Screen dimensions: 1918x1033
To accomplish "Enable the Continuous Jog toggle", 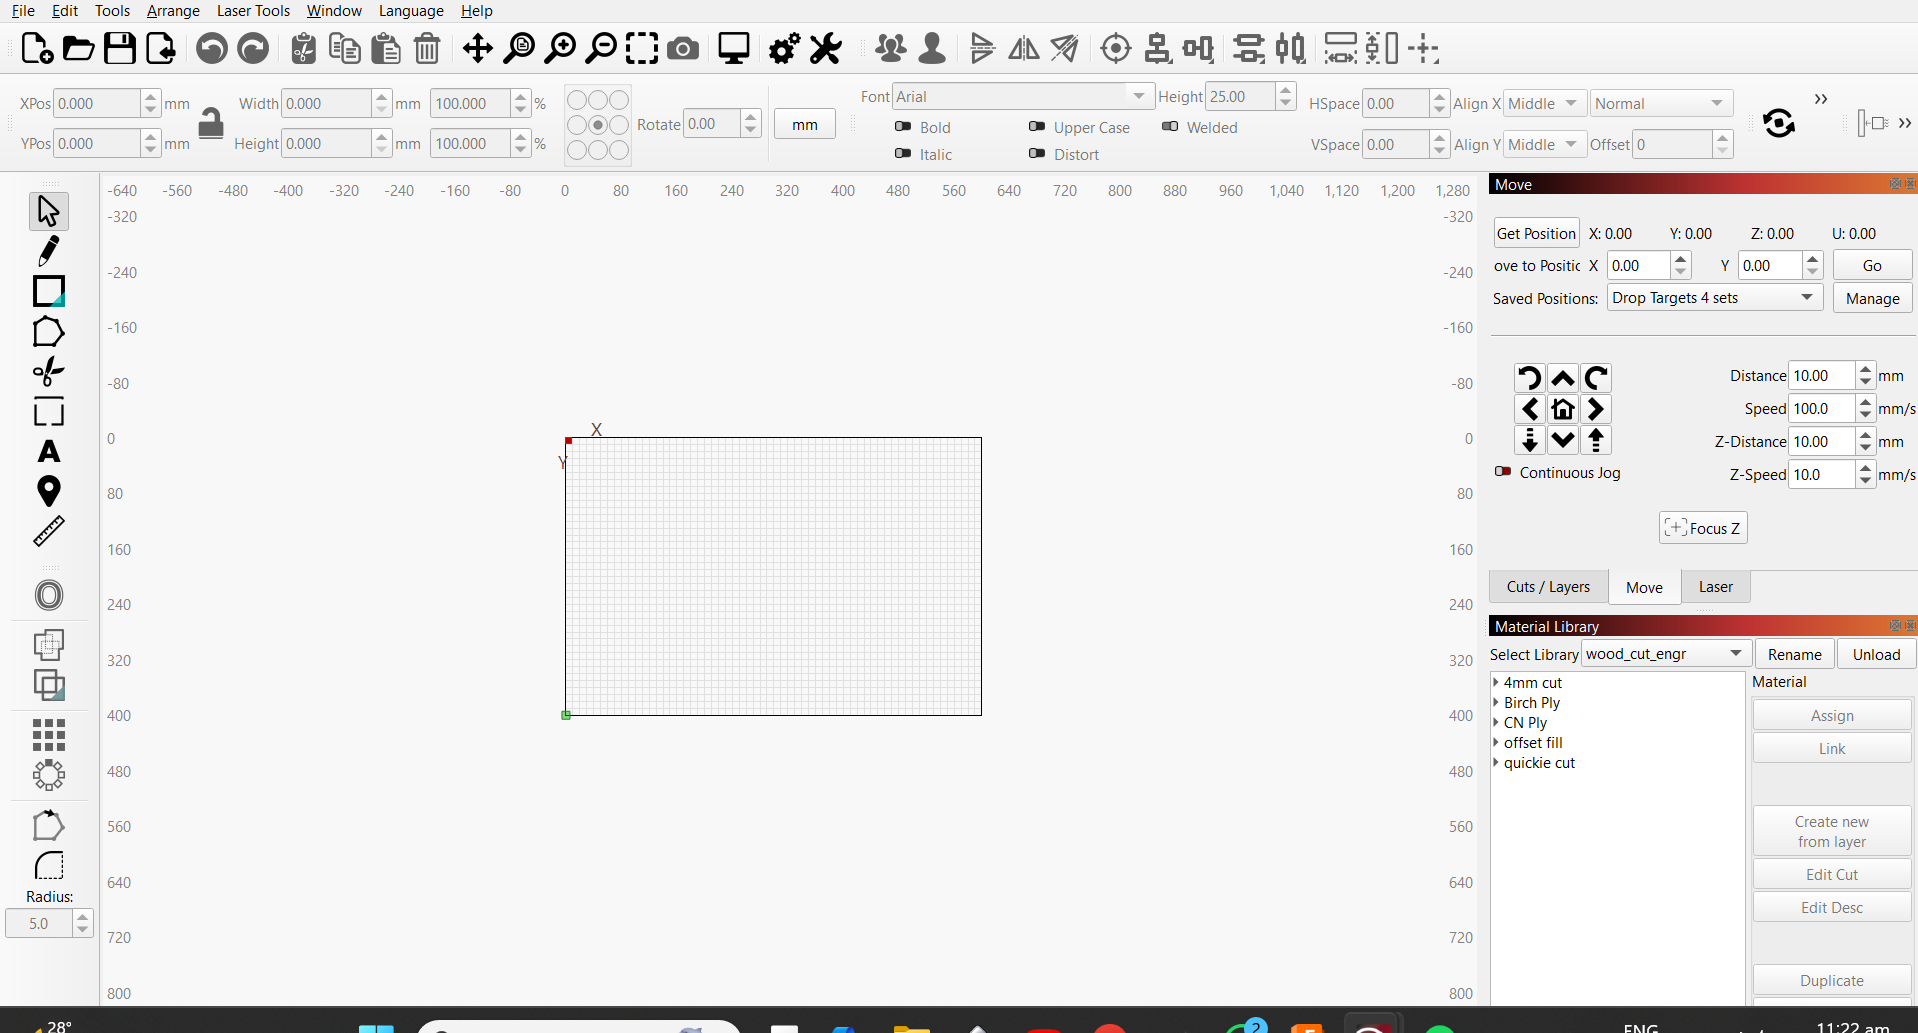I will click(1503, 472).
